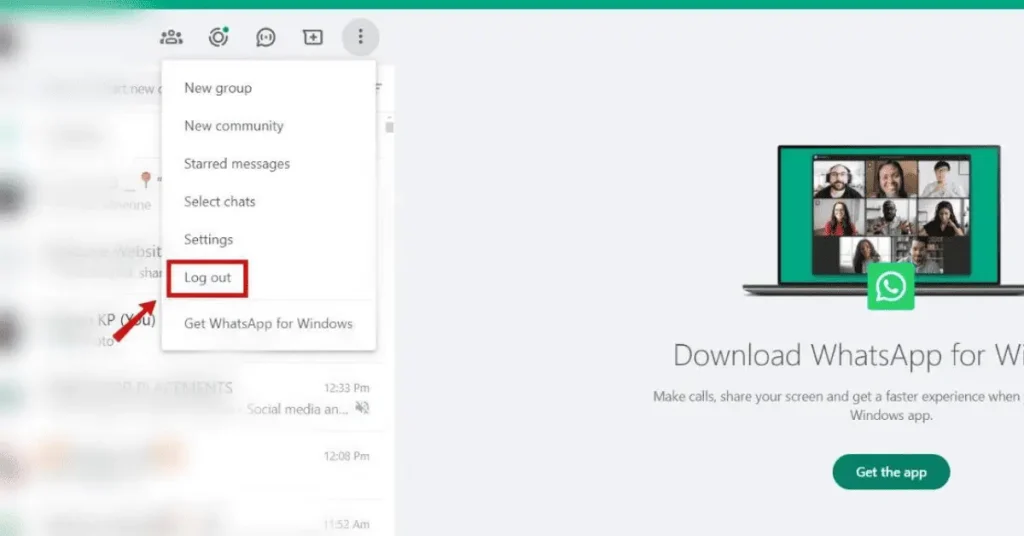Click the muted bell icon on chat
The image size is (1024, 536).
(x=362, y=408)
